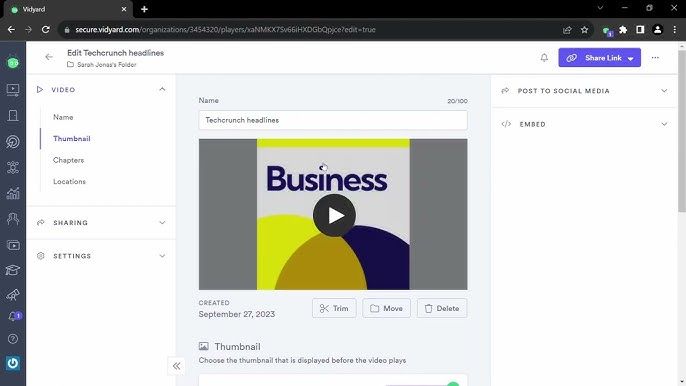Open Sarah Jonas's Folder link
686x386 pixels.
107,65
